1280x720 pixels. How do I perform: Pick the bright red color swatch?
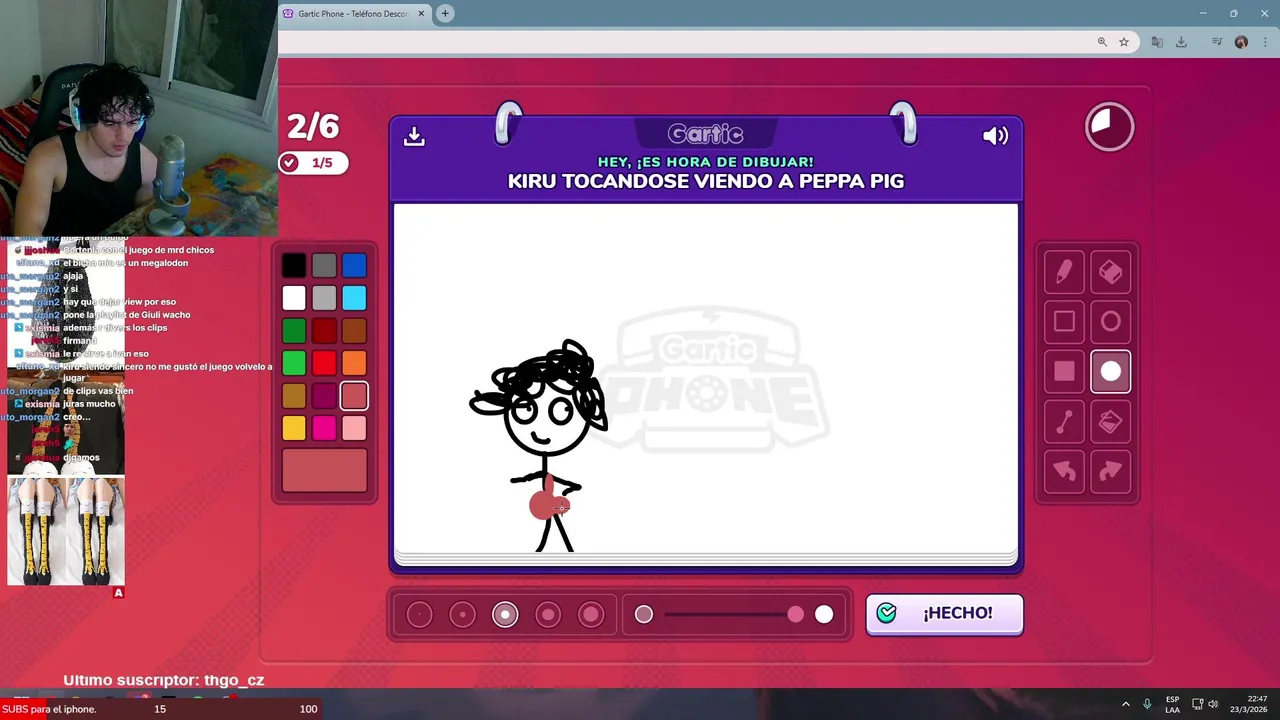(324, 363)
